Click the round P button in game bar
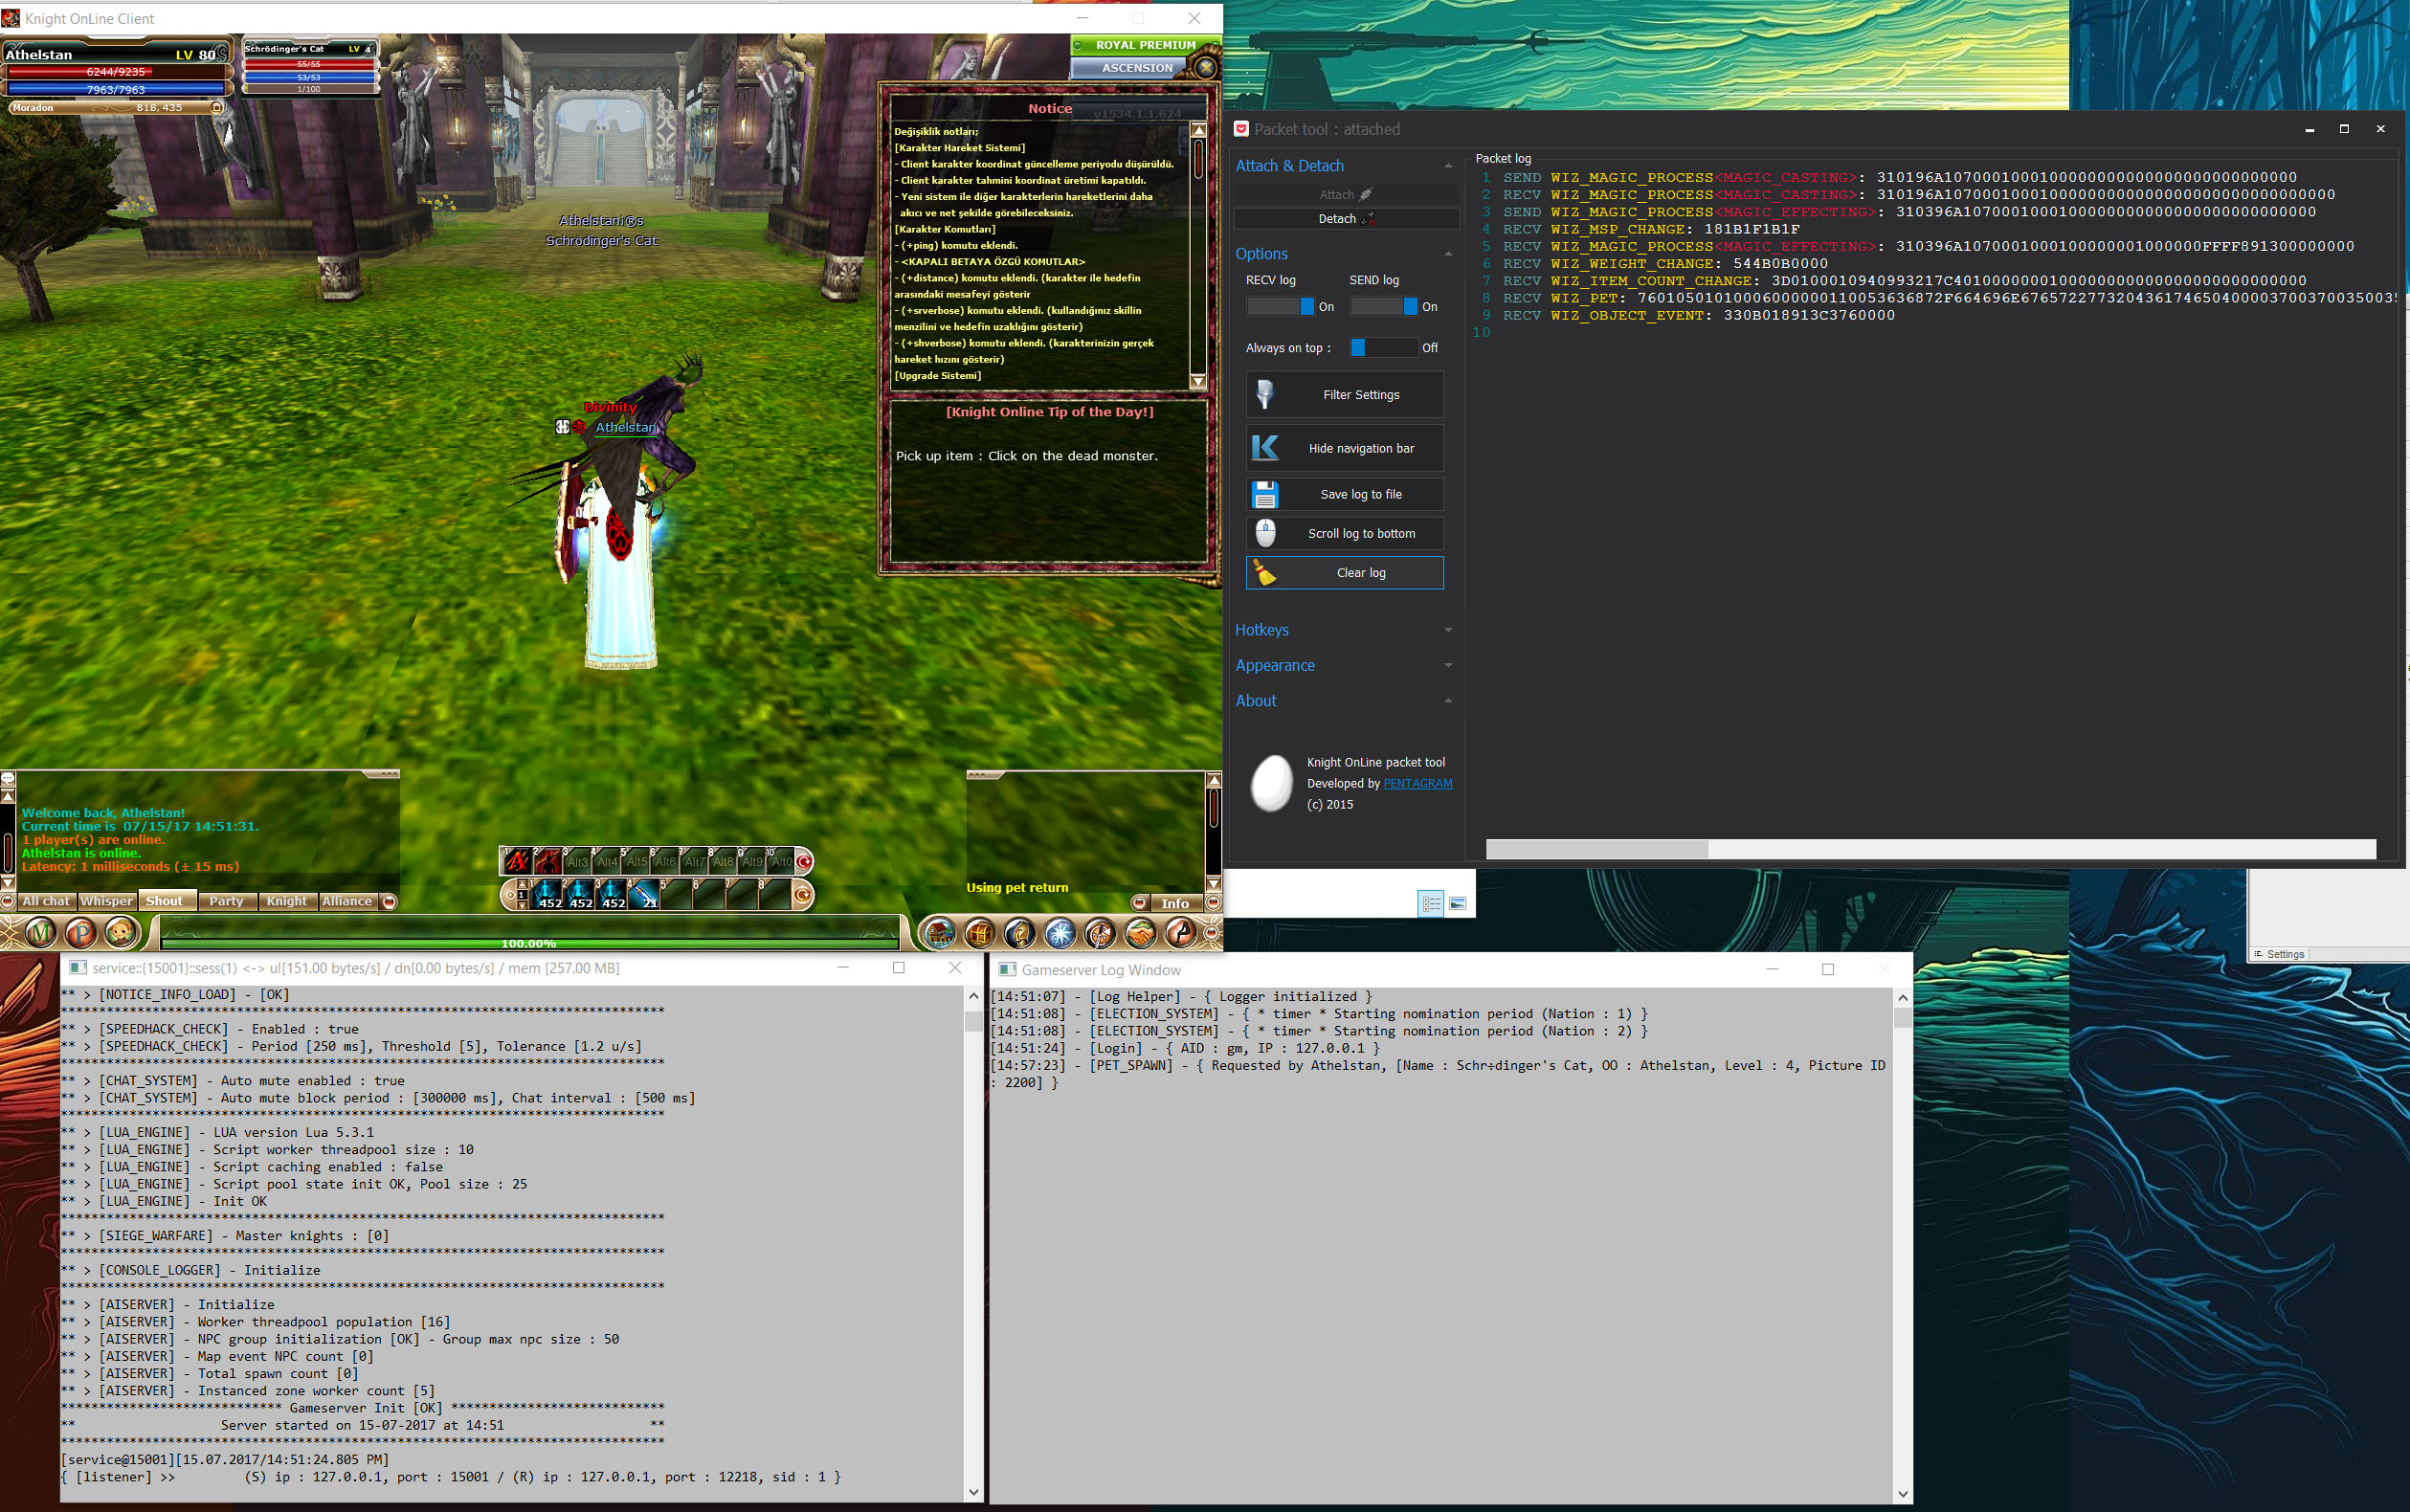This screenshot has width=2410, height=1512. point(81,933)
